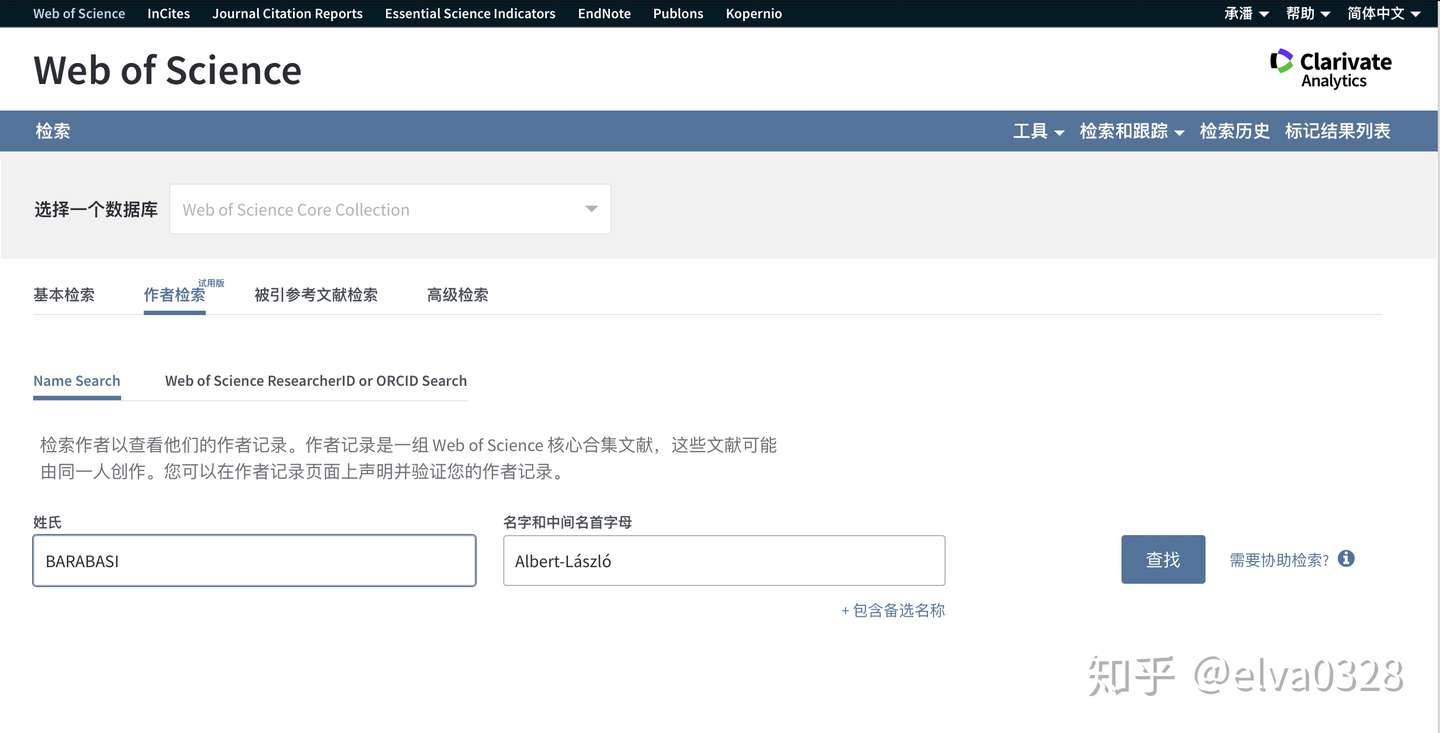Open 检索历史 in the navigation bar
The image size is (1440, 733).
click(x=1234, y=130)
